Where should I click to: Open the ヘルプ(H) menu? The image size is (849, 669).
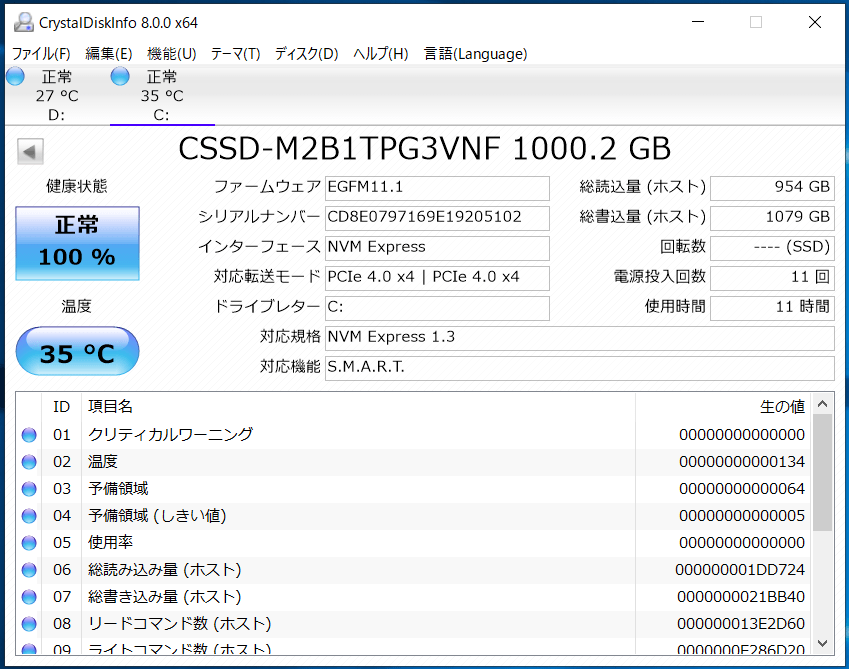point(381,54)
